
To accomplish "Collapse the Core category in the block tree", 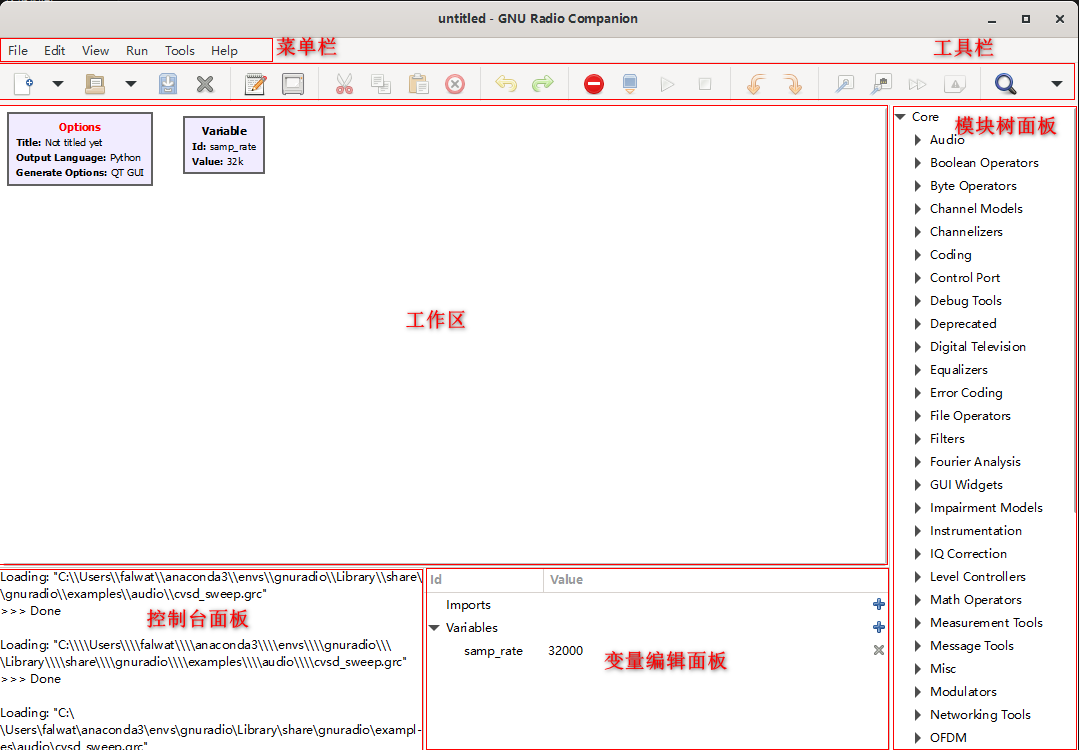I will 901,117.
